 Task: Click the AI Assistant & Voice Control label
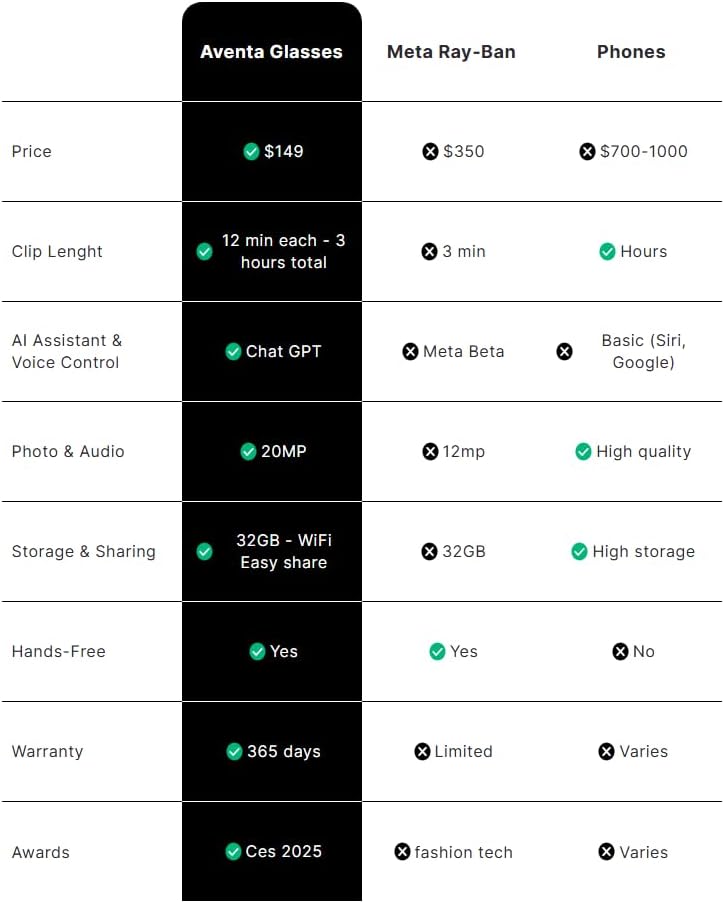point(66,352)
